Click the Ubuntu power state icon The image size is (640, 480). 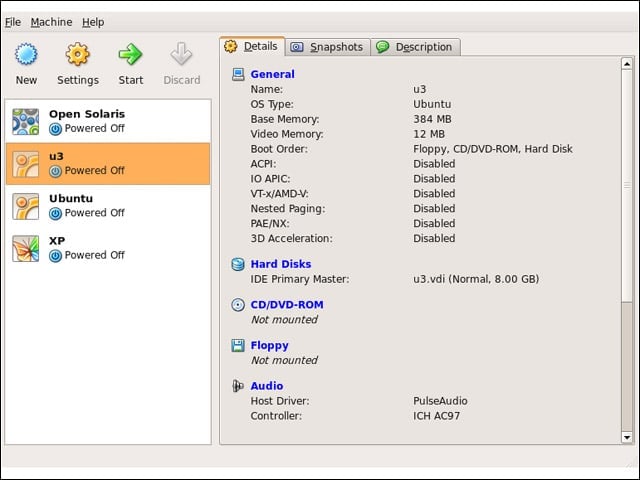tap(56, 213)
